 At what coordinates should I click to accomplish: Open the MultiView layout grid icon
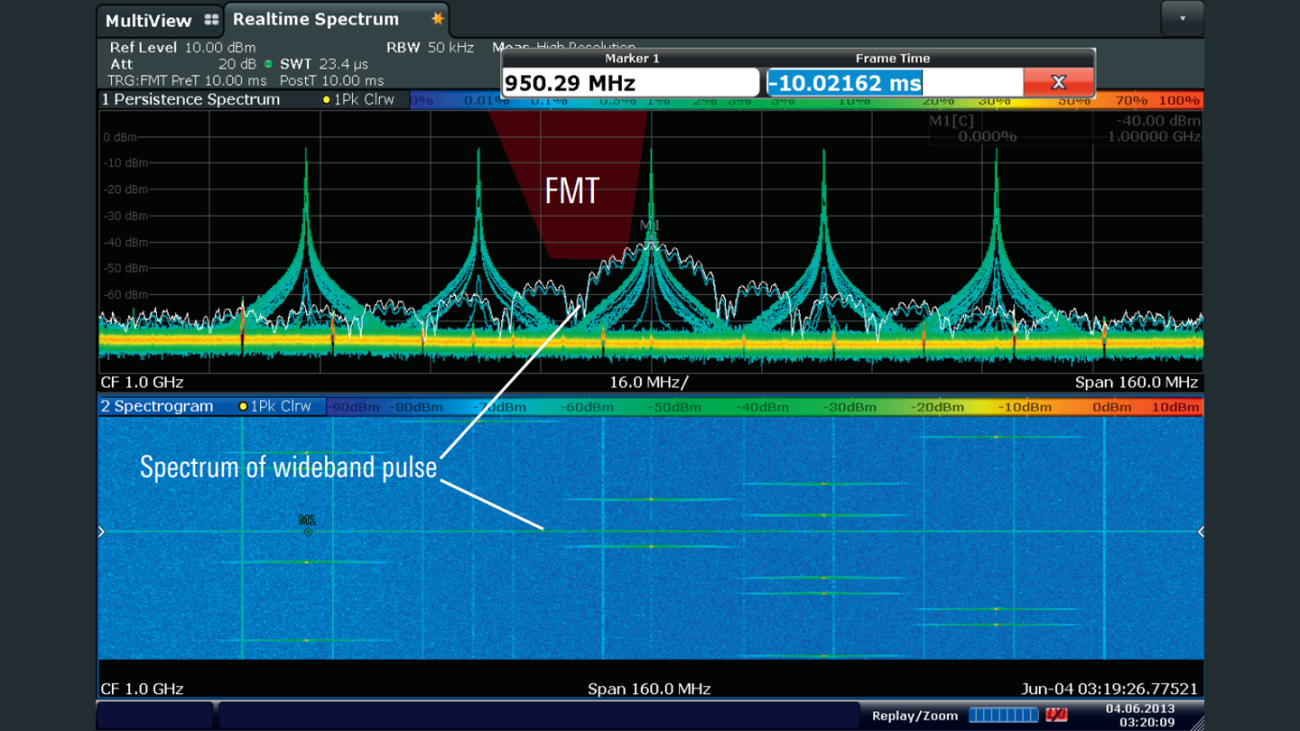(211, 19)
